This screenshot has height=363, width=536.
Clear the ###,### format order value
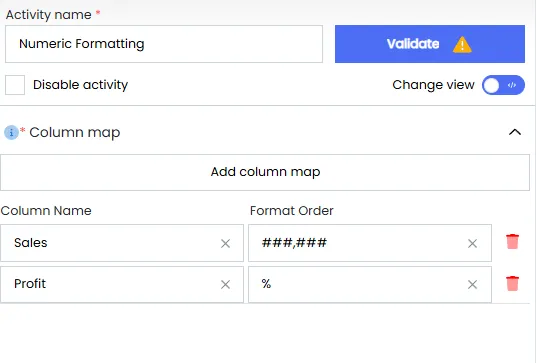pos(472,243)
